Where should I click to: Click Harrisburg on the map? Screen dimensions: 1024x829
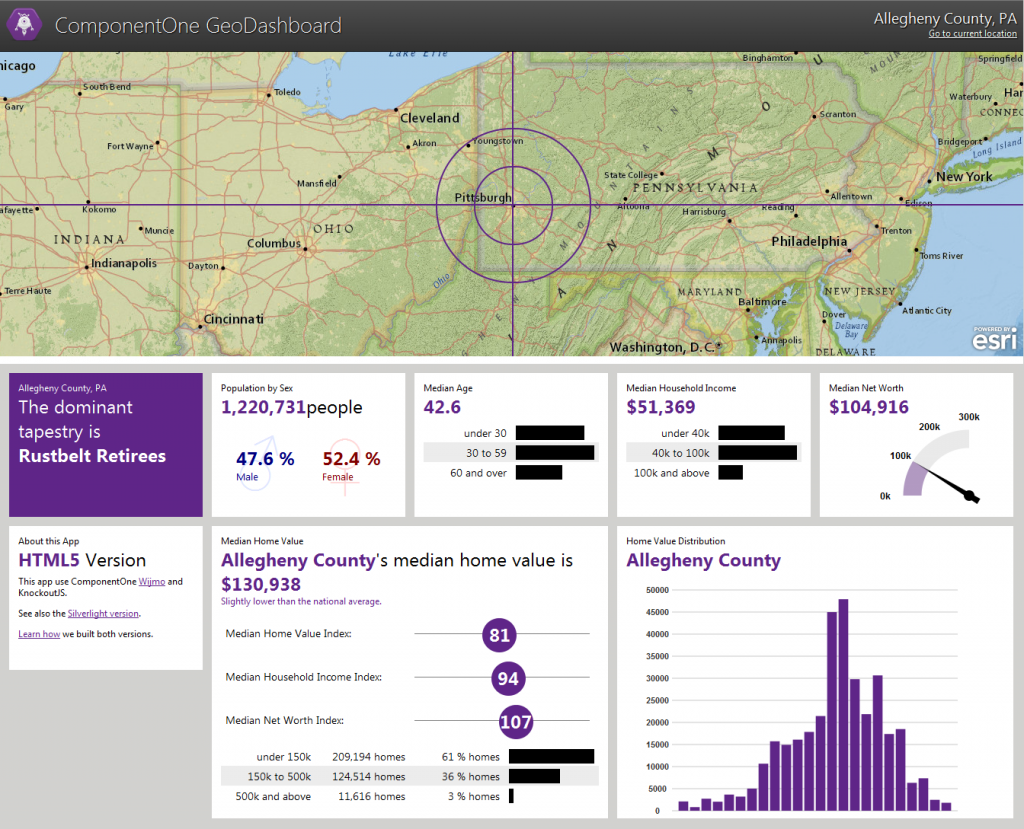pos(703,211)
